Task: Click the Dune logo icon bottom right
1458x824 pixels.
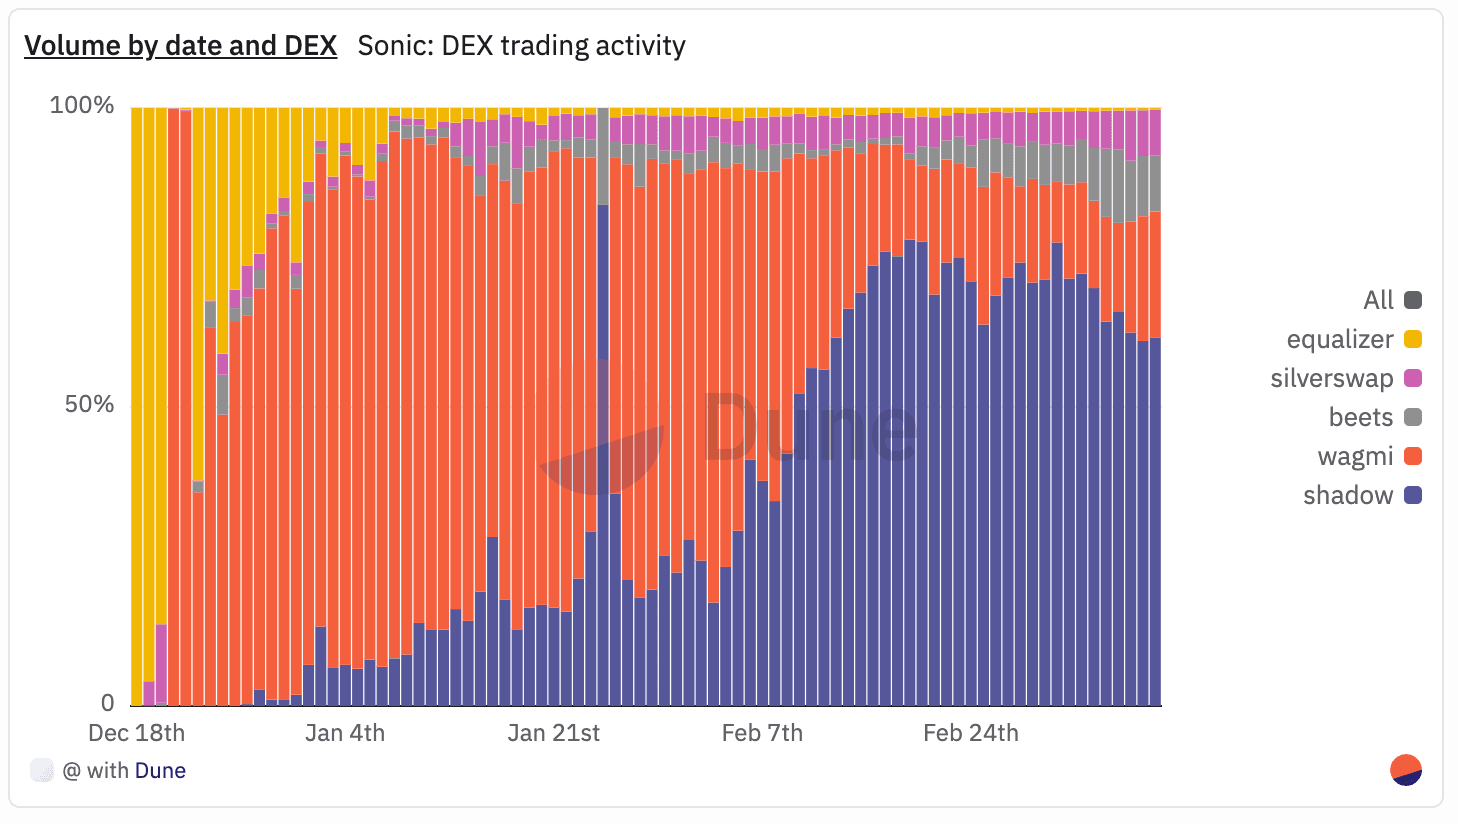Action: point(1406,770)
